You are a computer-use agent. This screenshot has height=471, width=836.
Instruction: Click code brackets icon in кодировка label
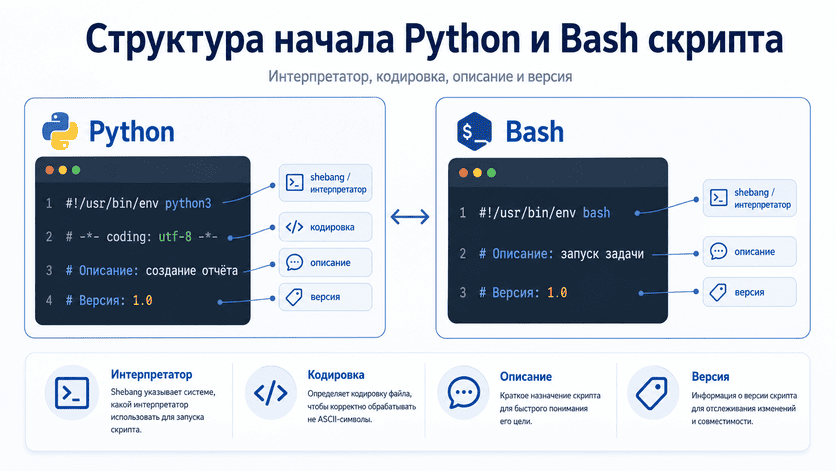(294, 227)
